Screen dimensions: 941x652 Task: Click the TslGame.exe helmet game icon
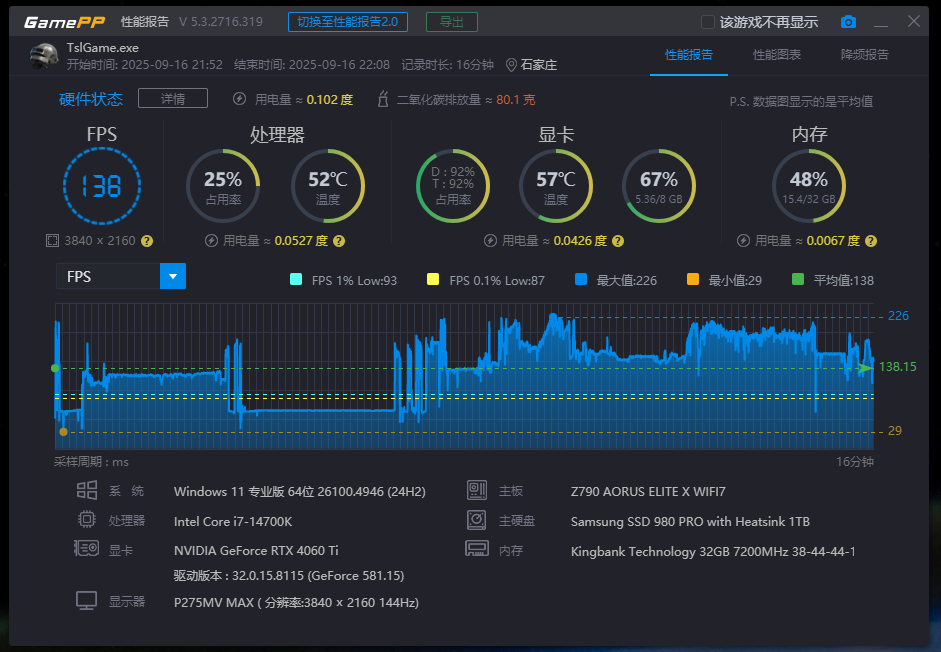click(x=44, y=56)
